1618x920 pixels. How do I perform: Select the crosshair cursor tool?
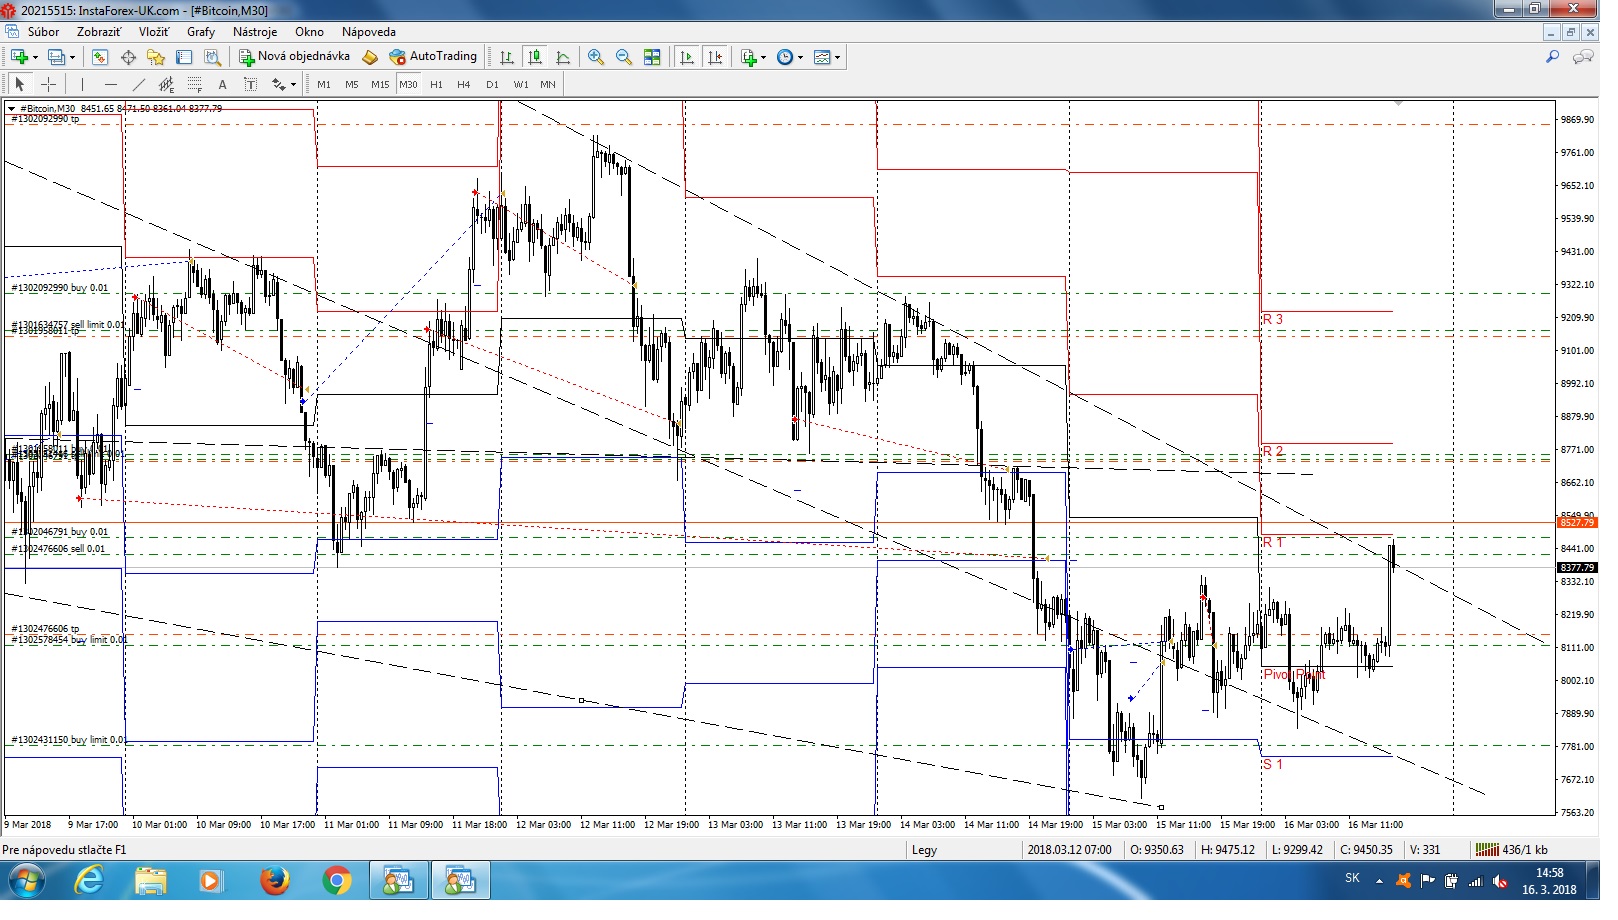48,85
